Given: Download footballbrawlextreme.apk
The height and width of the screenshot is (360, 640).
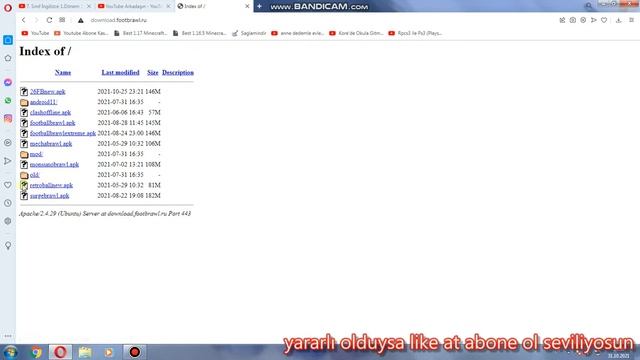Looking at the screenshot, I should point(62,133).
